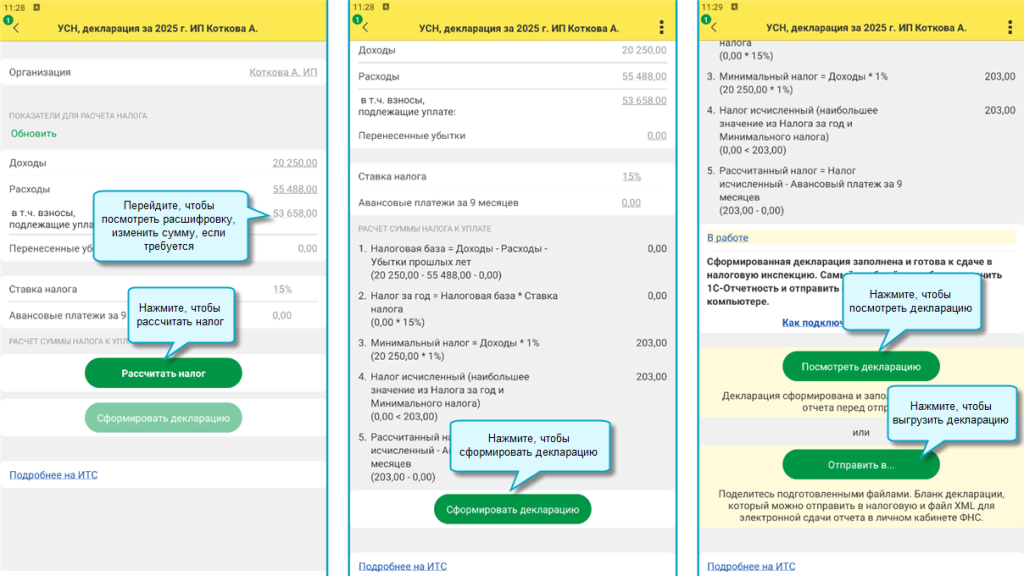Open three-dot menu in third screen
1024x576 pixels.
tap(1010, 27)
